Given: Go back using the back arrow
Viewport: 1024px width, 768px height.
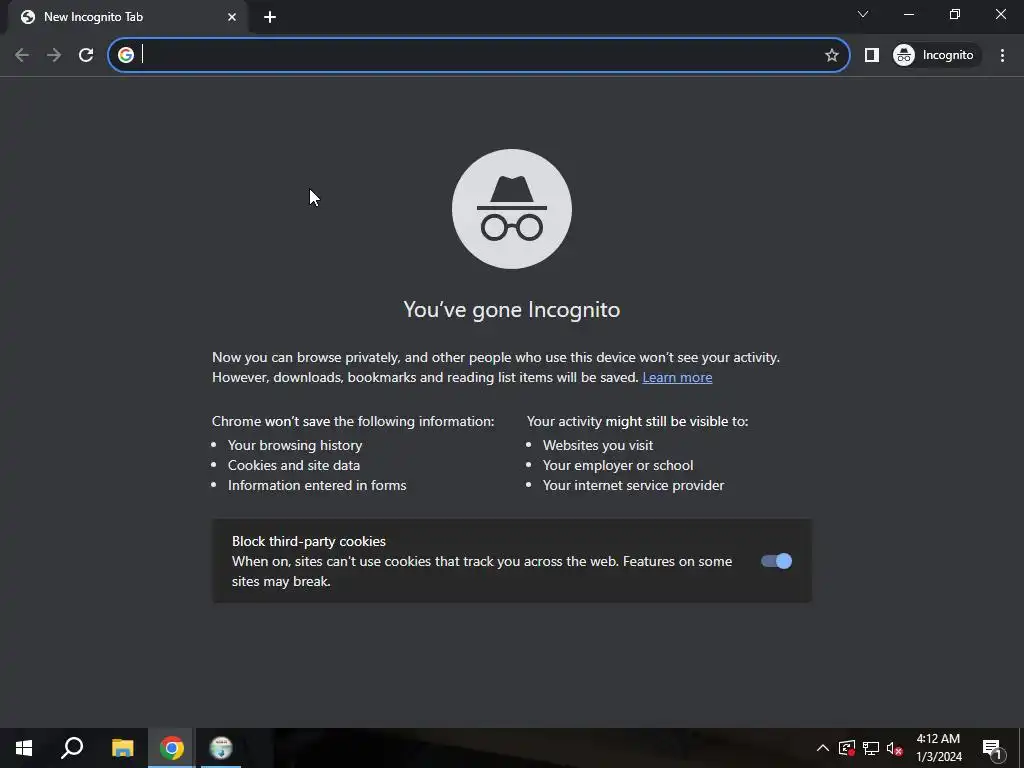Looking at the screenshot, I should pyautogui.click(x=22, y=55).
